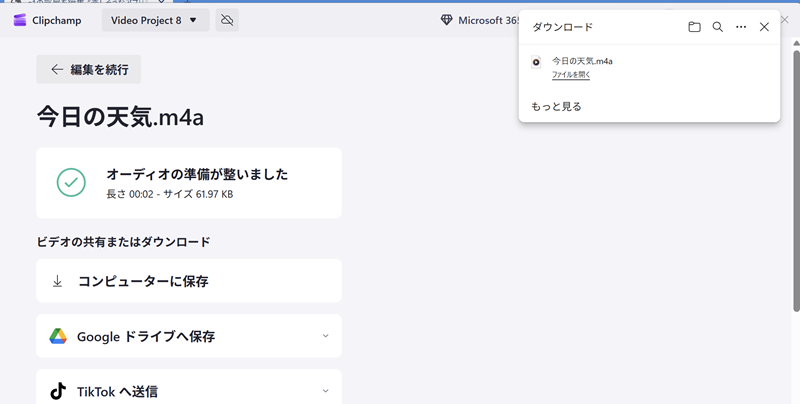The width and height of the screenshot is (800, 404).
Task: Click the Microsoft 365 diamond icon
Action: [447, 20]
